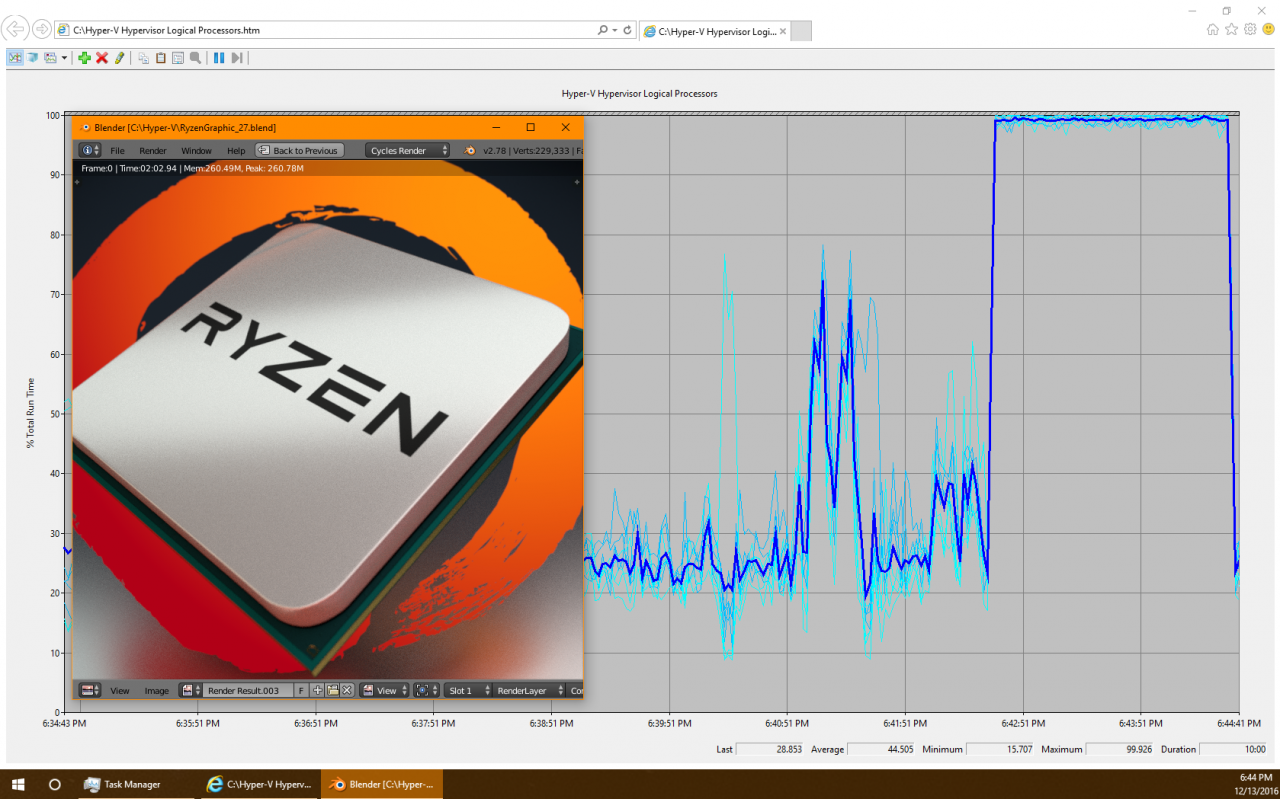Click the Average value field showing 44.505
Screen dimensions: 1280x799
click(881, 749)
